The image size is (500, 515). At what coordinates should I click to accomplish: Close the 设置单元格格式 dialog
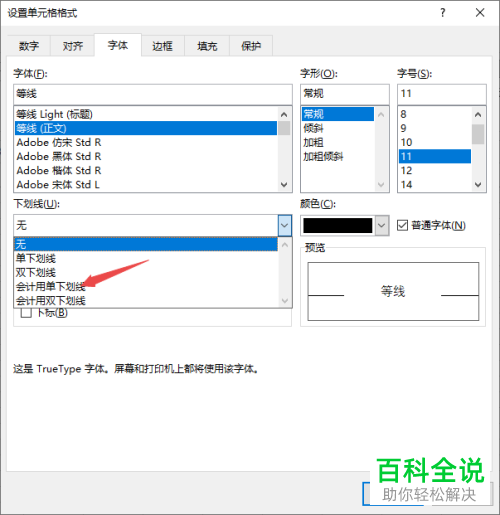pyautogui.click(x=480, y=13)
